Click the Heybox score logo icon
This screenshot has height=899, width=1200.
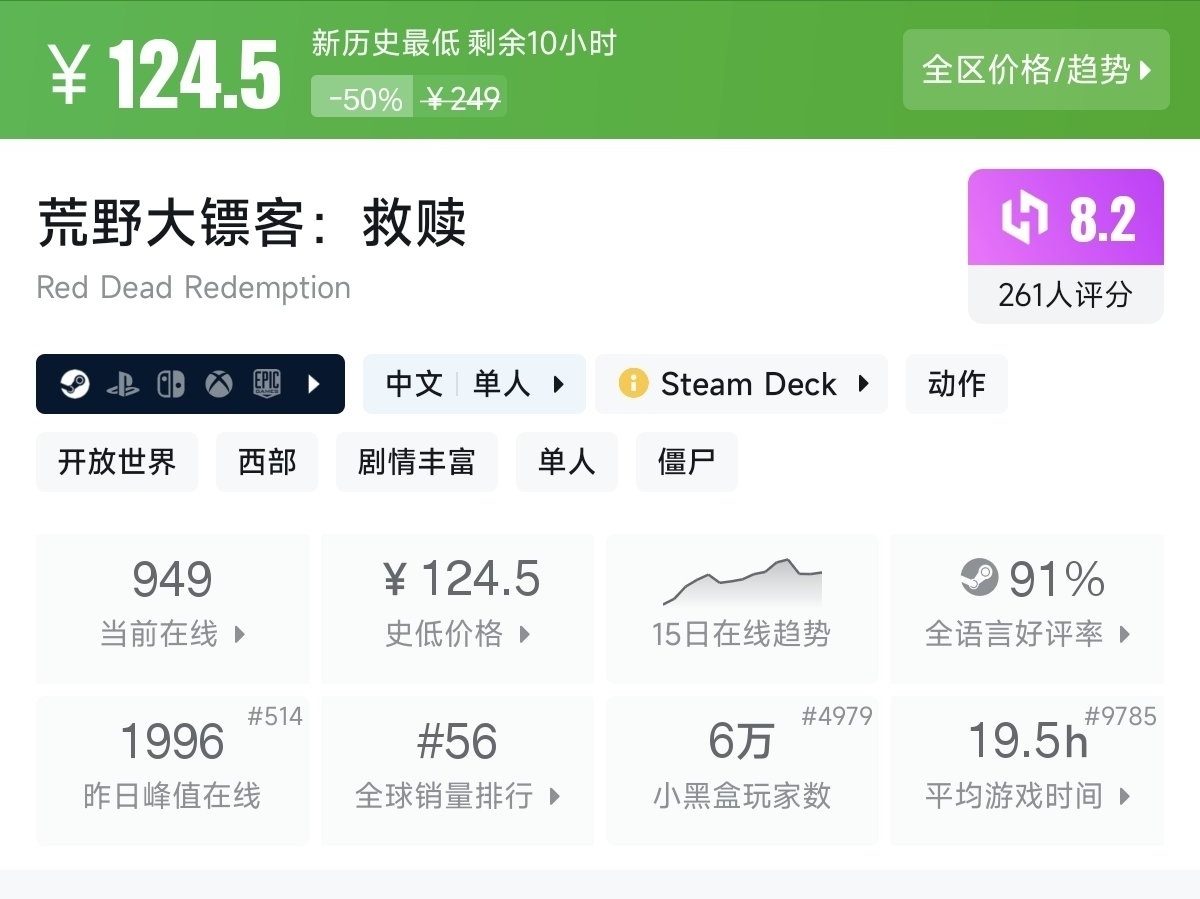click(1025, 218)
